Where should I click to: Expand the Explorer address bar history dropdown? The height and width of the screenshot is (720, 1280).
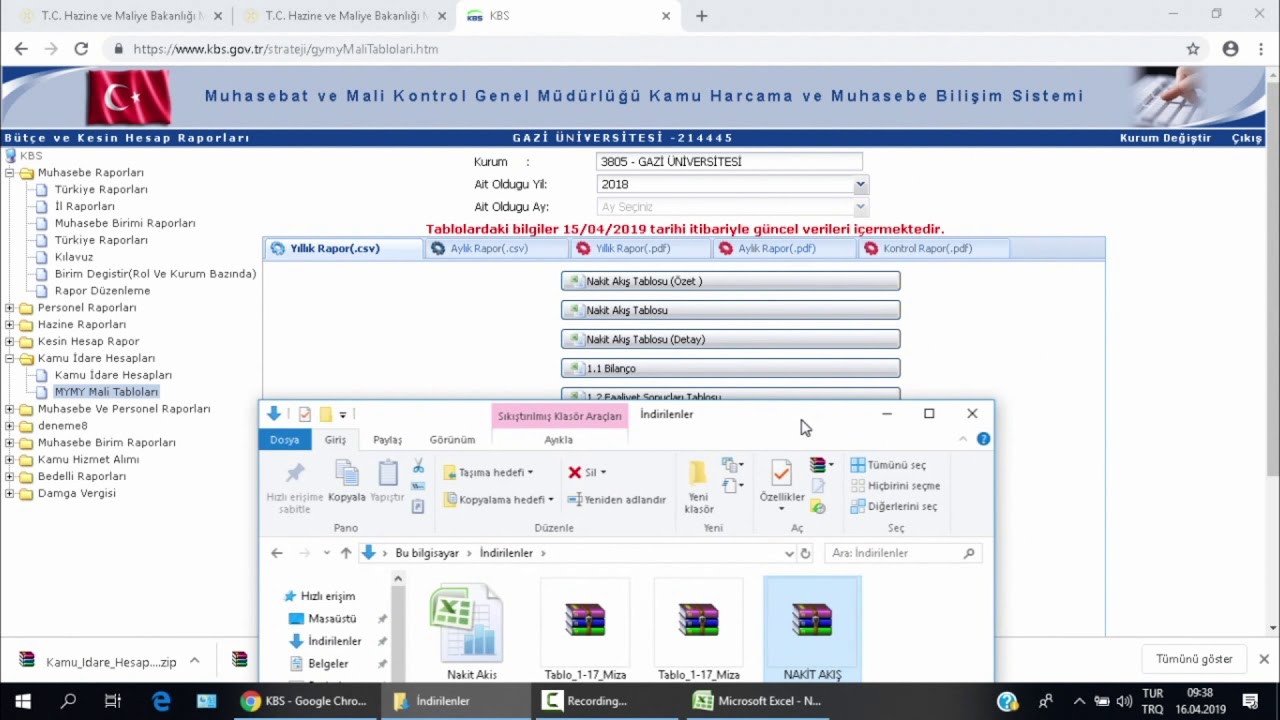pyautogui.click(x=789, y=553)
